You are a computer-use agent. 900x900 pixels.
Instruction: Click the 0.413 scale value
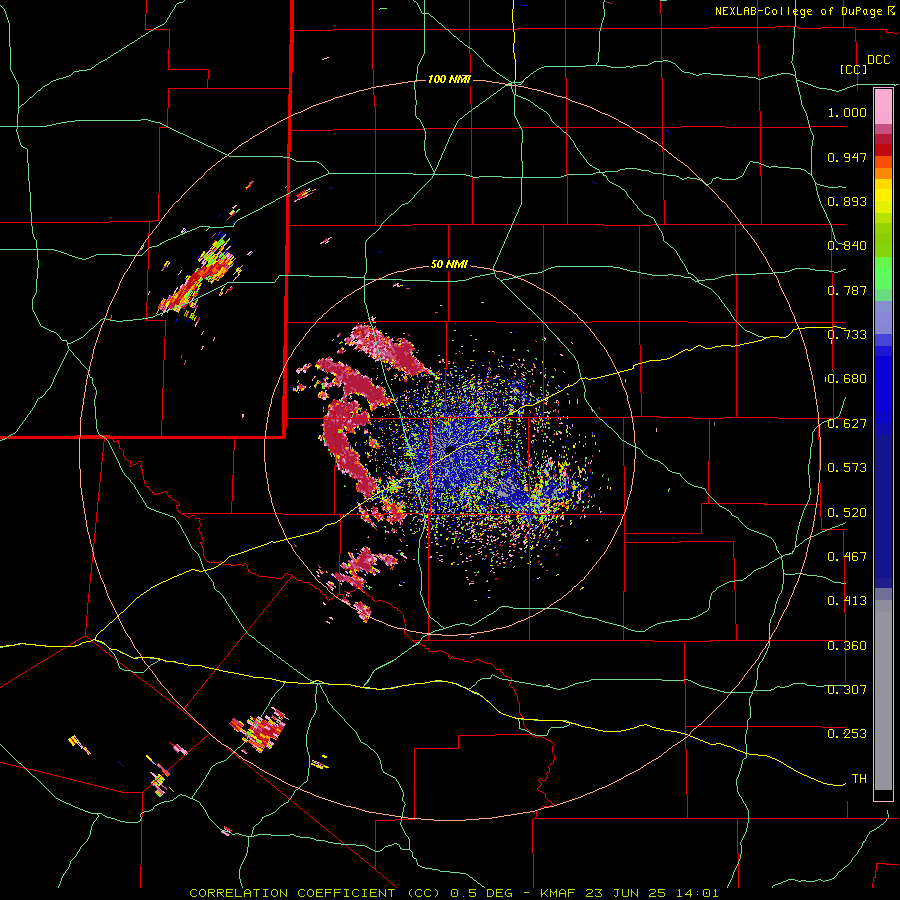[x=847, y=601]
